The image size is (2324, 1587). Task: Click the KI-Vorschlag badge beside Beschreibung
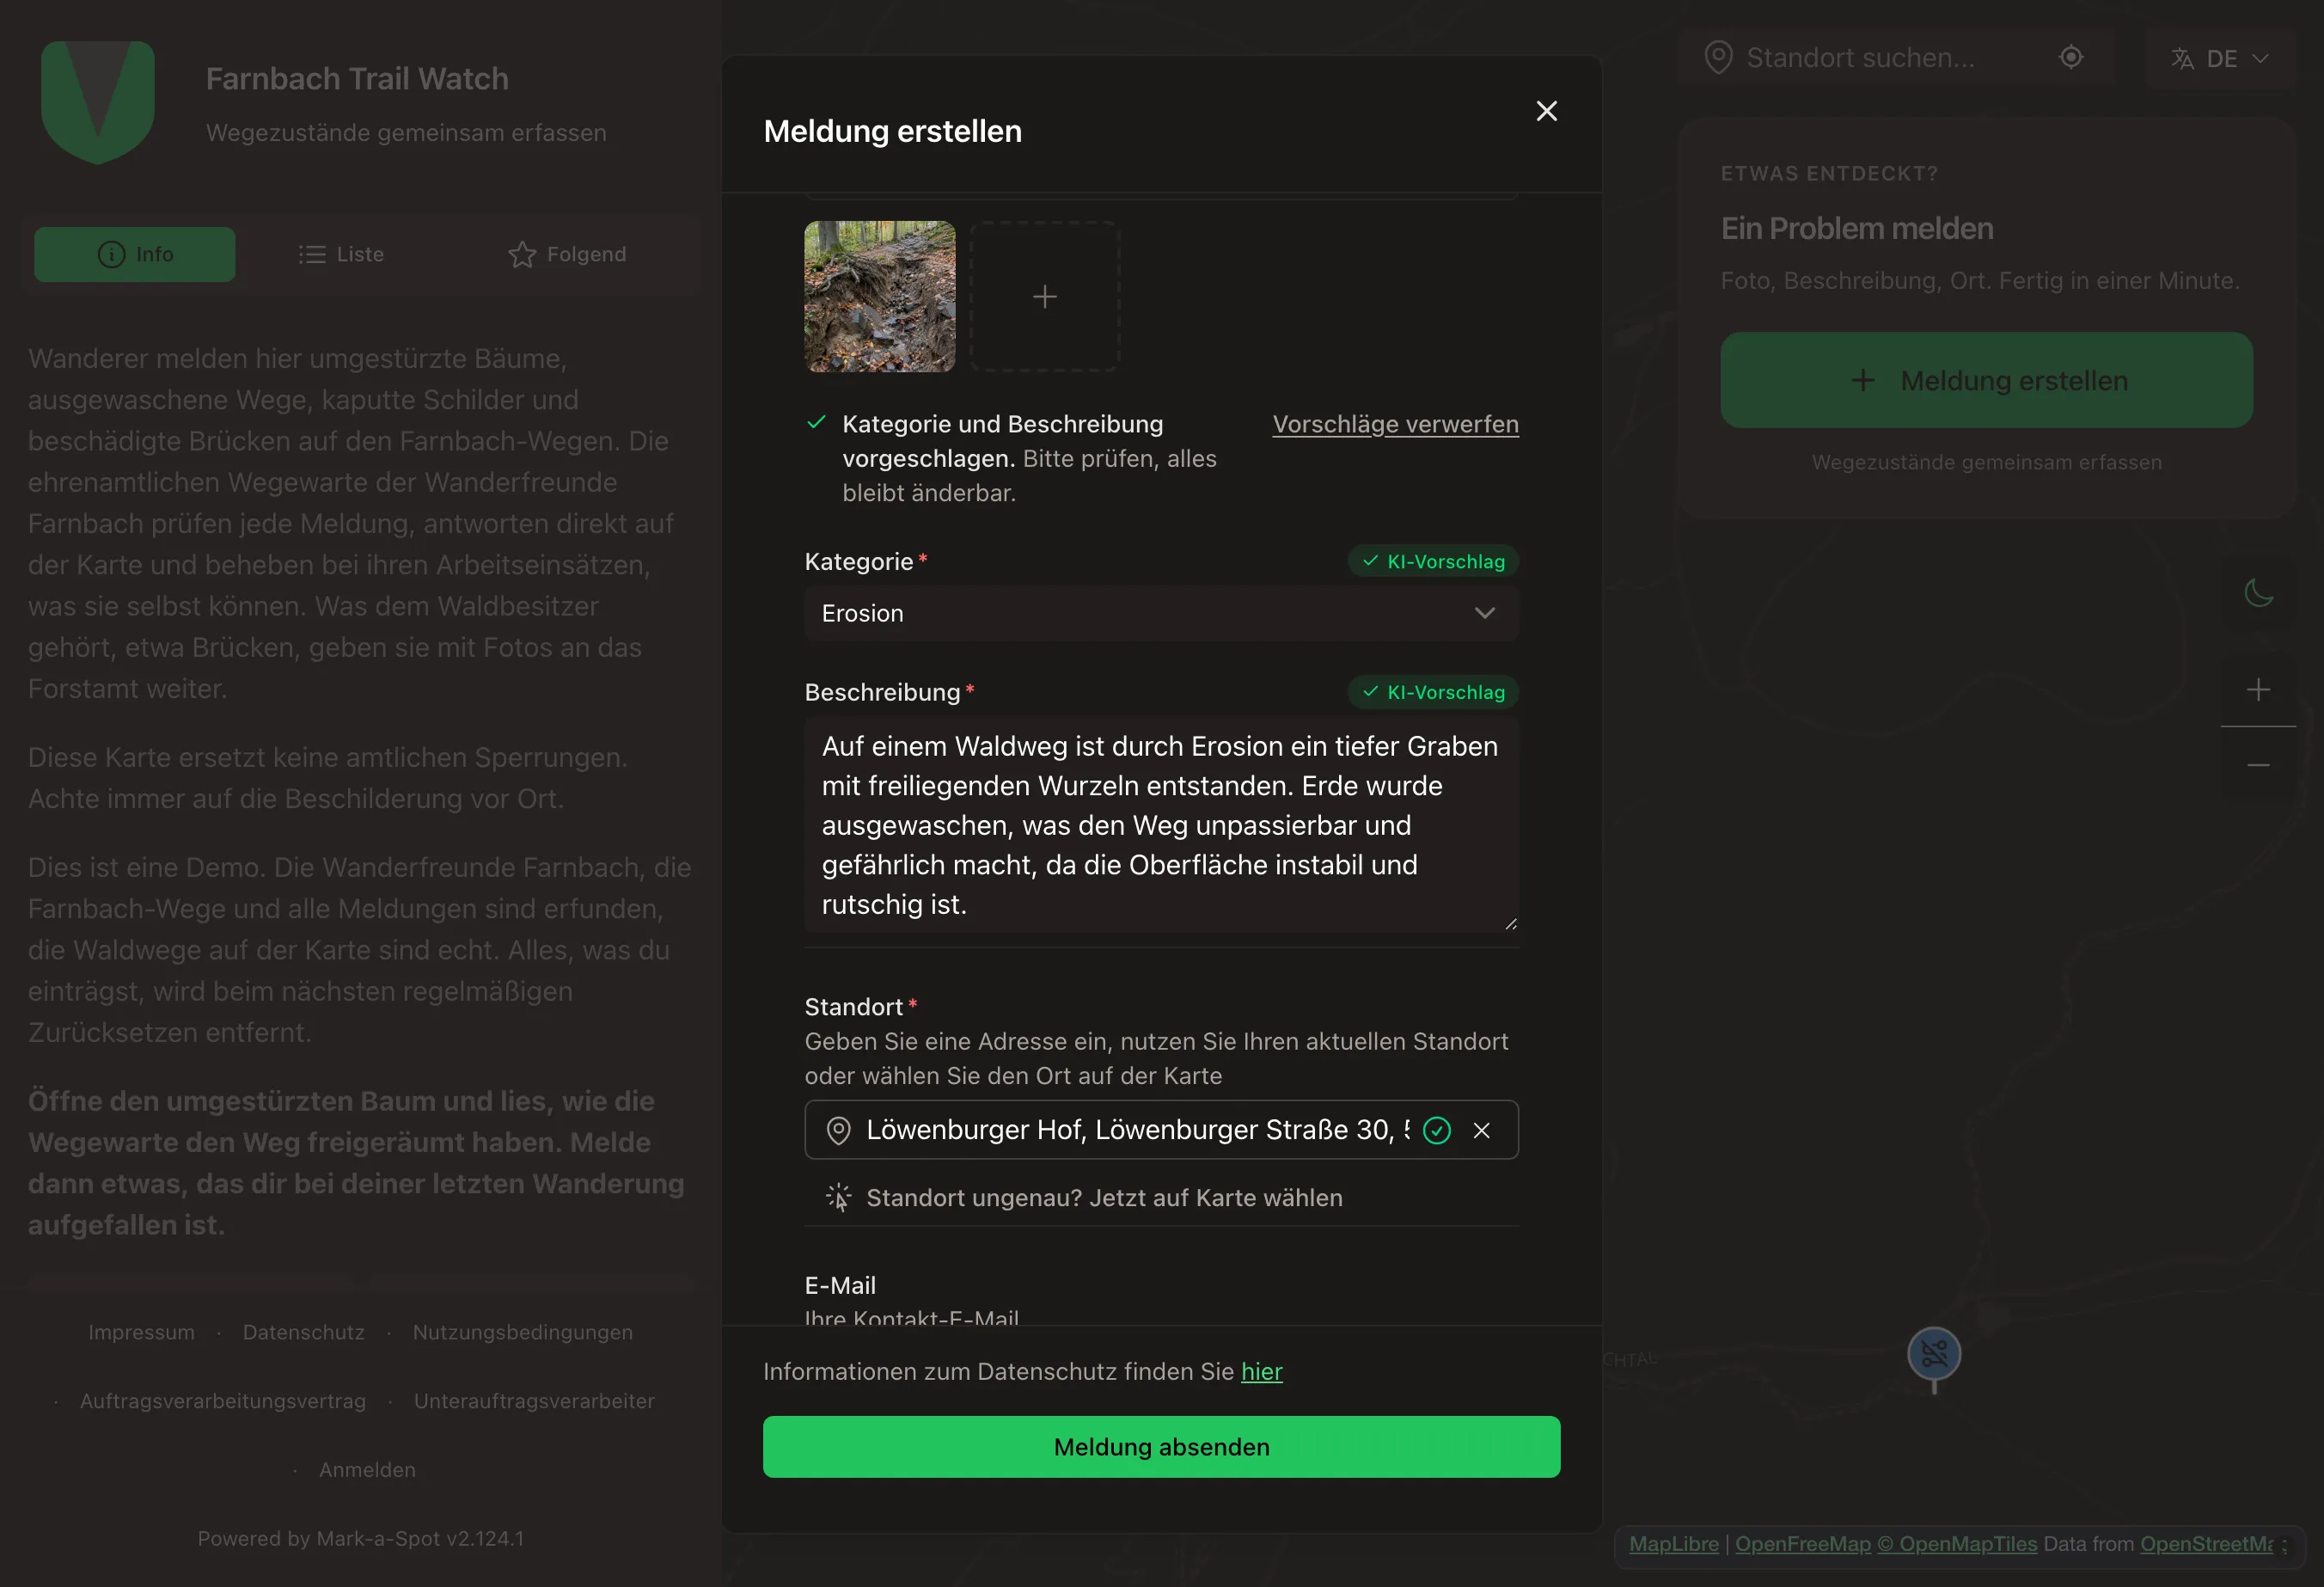point(1433,692)
